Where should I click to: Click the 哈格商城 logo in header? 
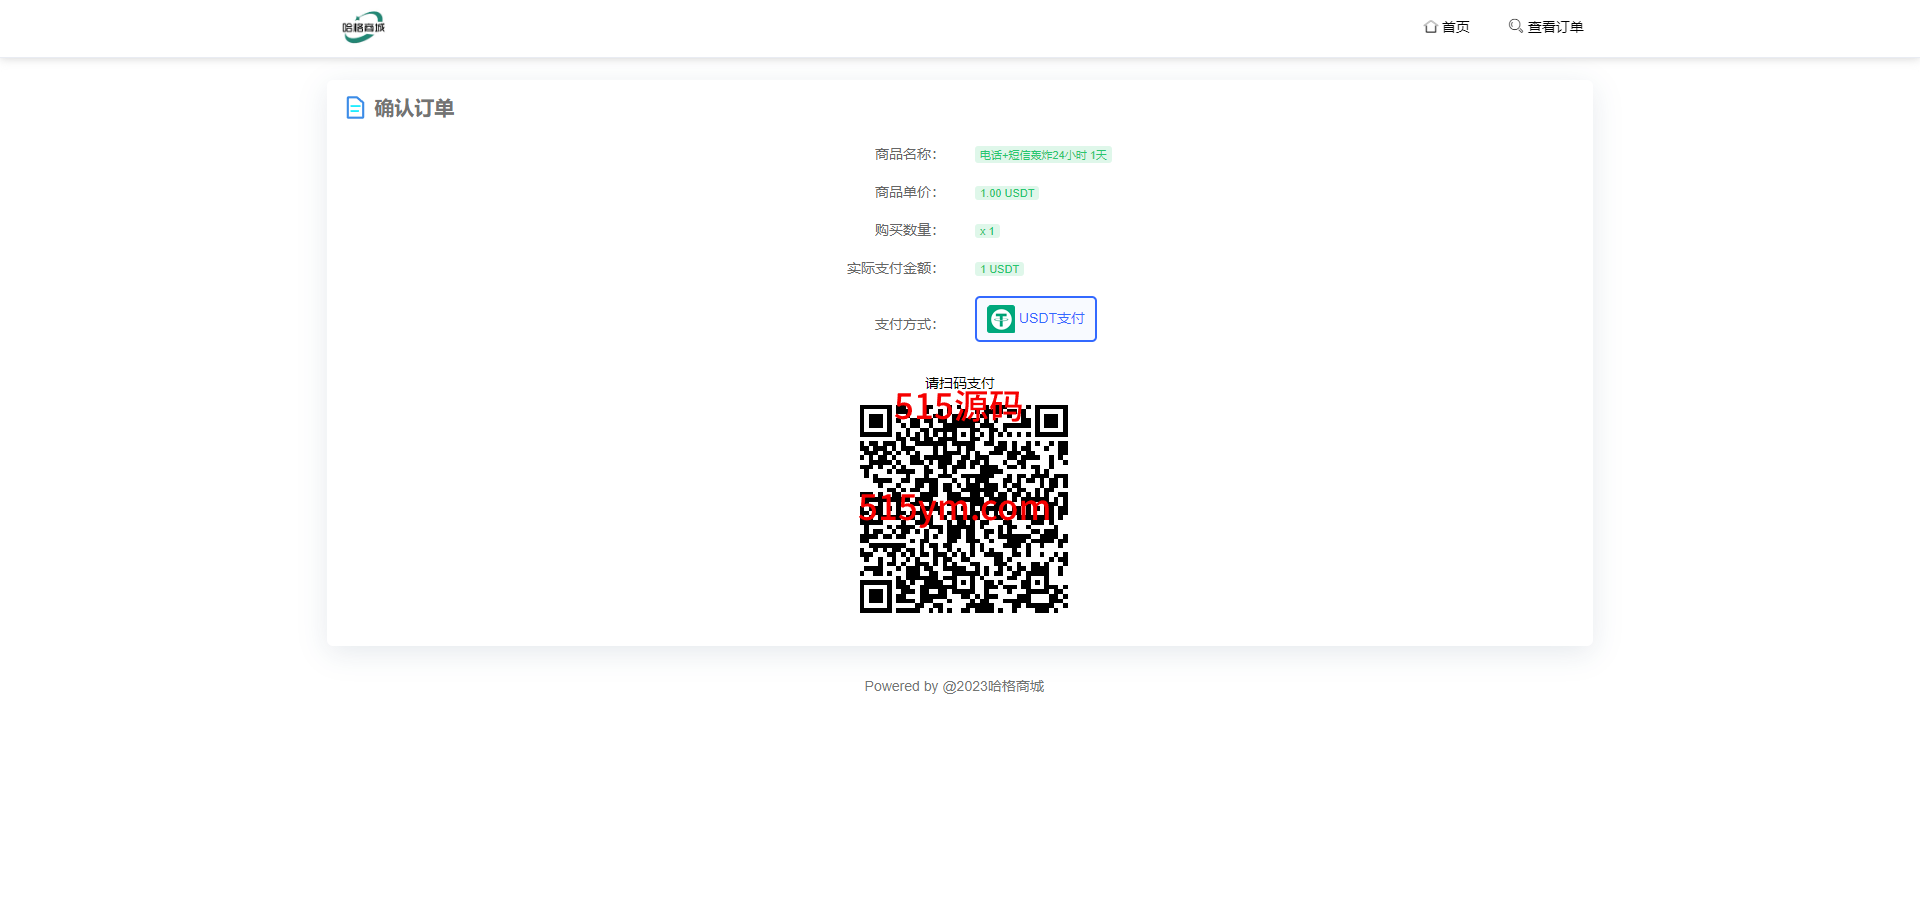tap(363, 27)
